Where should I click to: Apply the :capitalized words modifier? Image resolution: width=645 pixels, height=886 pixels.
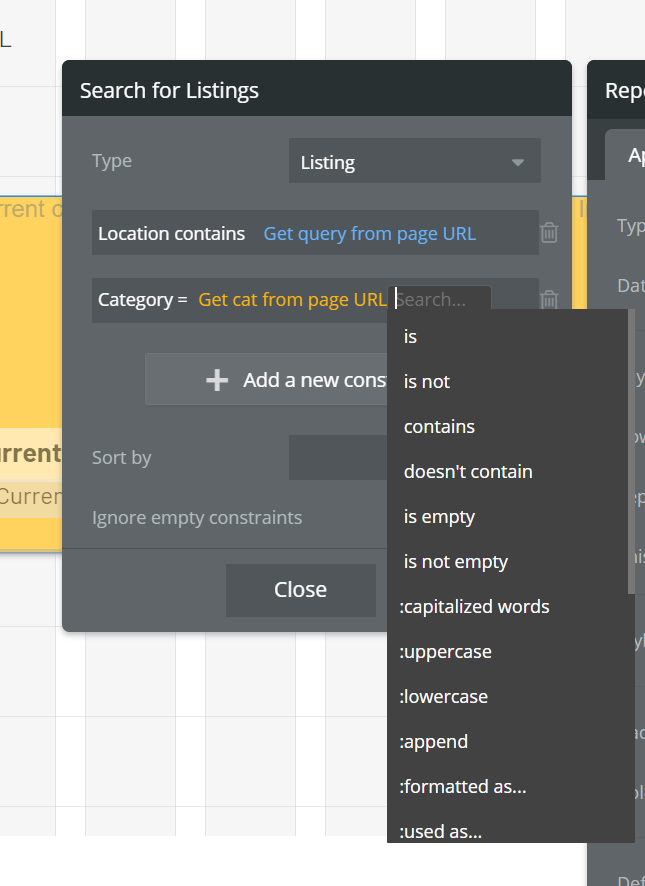474,607
